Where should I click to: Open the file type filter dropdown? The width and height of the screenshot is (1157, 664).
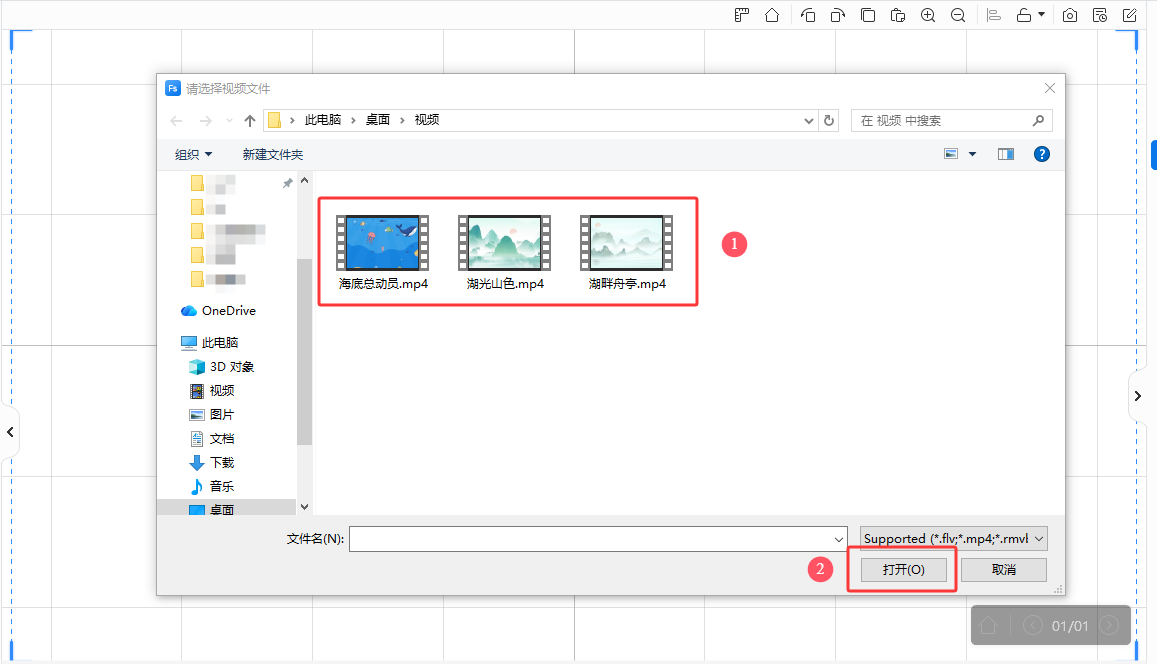click(x=953, y=538)
